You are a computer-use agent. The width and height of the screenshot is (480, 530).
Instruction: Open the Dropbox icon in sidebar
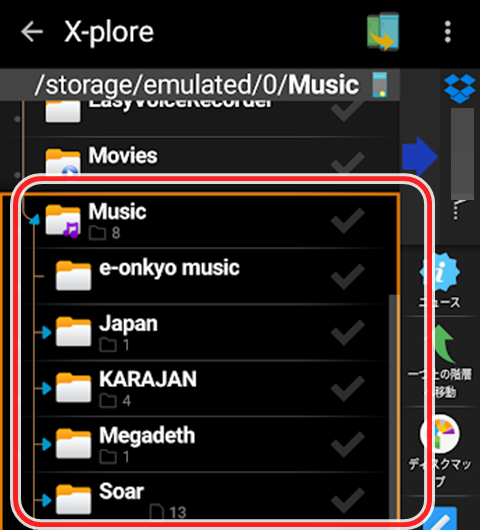[x=460, y=88]
